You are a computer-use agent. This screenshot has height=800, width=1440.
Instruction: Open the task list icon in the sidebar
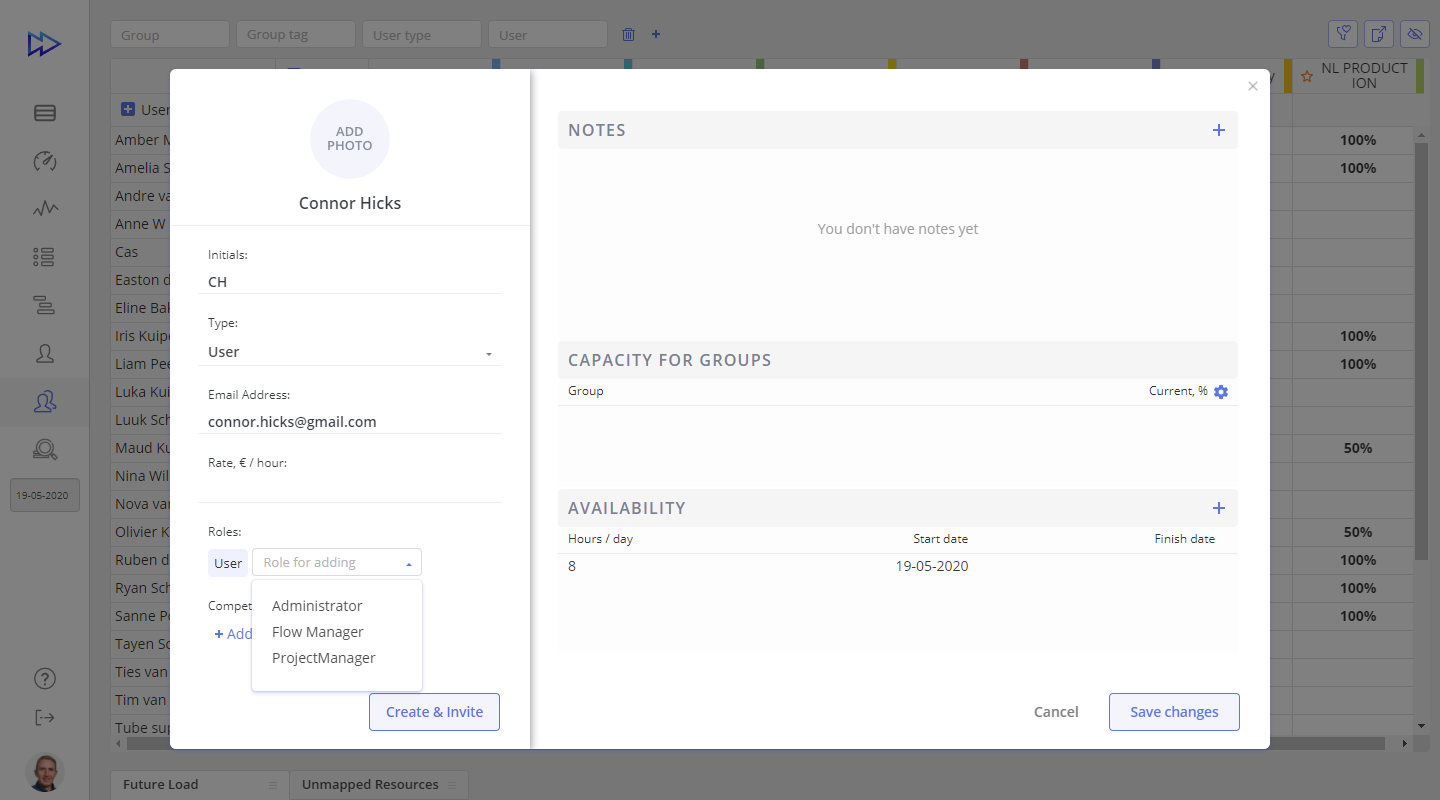click(44, 257)
